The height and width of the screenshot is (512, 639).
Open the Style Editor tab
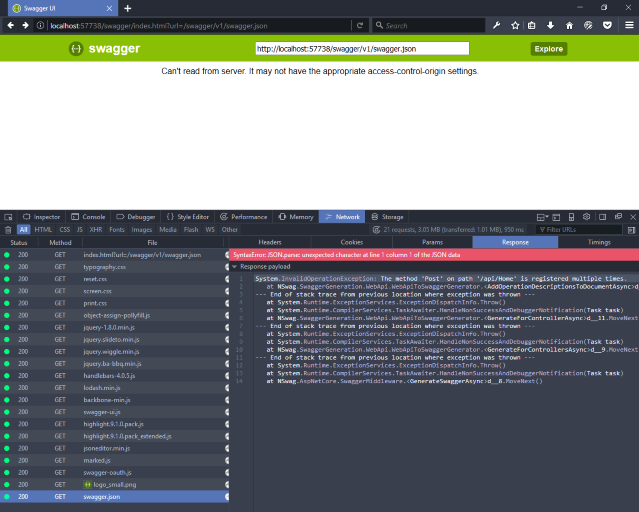[188, 217]
